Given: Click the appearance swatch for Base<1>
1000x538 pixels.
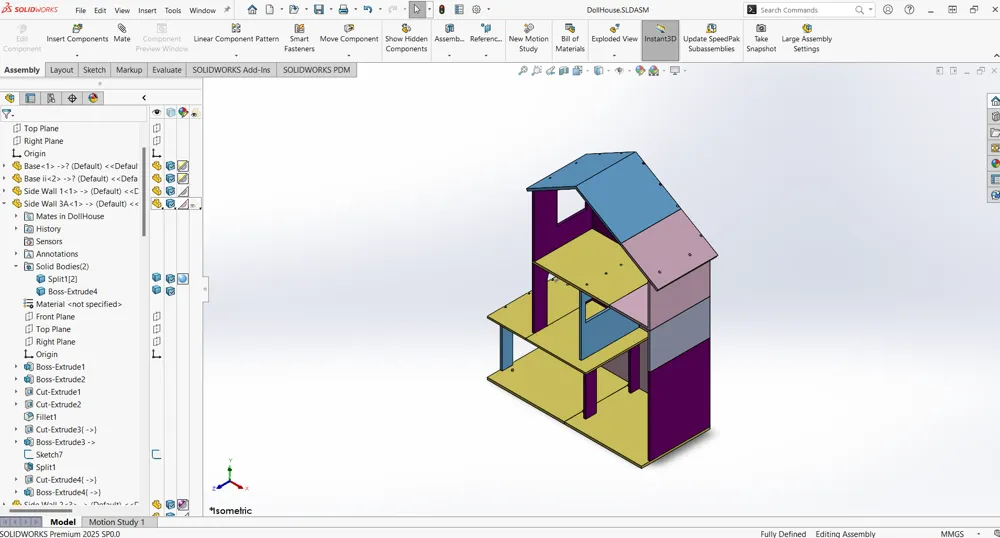Looking at the screenshot, I should click(183, 166).
